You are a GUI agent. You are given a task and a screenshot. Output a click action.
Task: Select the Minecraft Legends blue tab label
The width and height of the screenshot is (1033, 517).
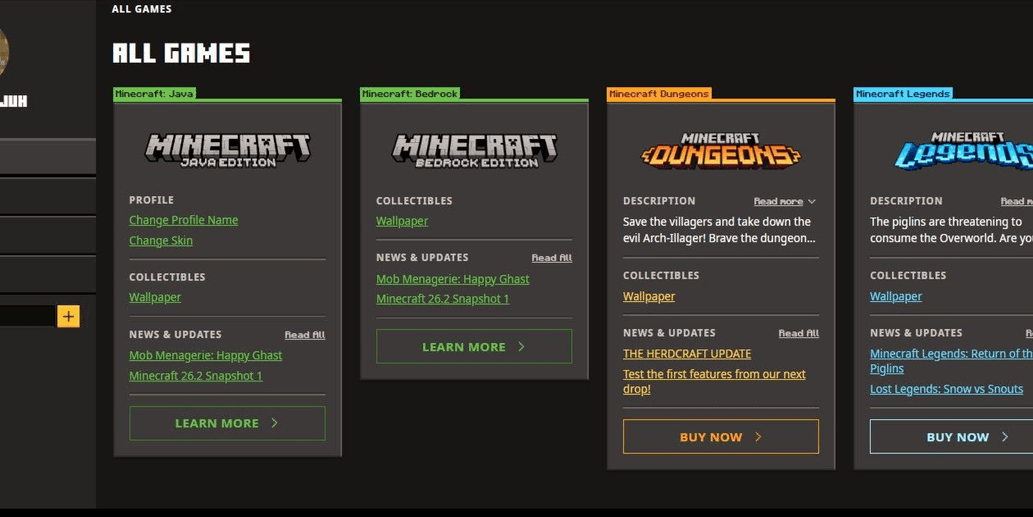pyautogui.click(x=903, y=94)
